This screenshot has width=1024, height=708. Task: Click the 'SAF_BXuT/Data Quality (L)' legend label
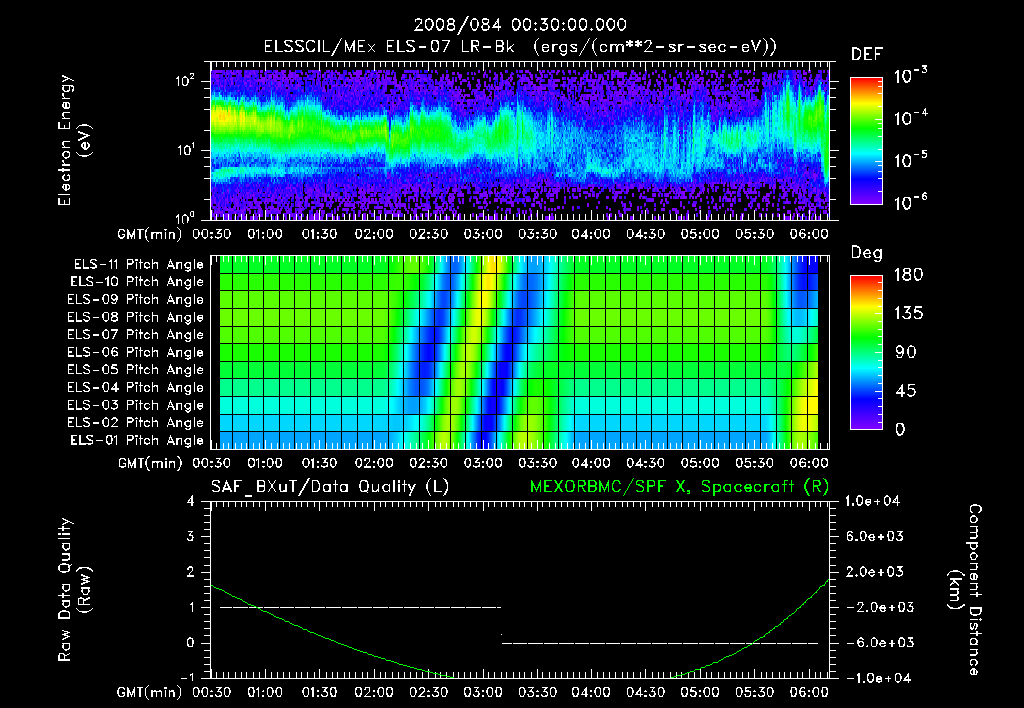coord(330,487)
